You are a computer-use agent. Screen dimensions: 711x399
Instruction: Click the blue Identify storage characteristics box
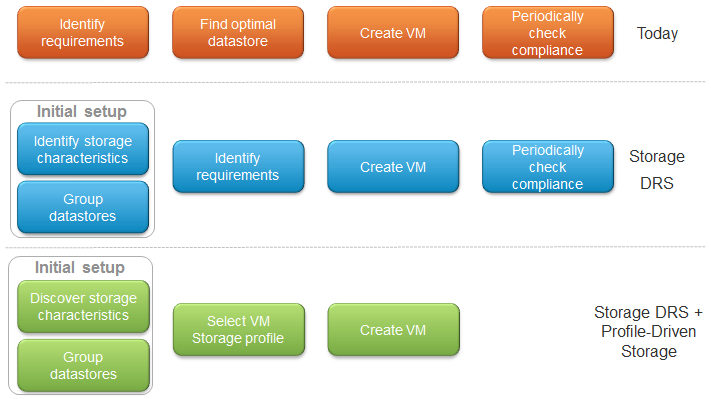83,149
